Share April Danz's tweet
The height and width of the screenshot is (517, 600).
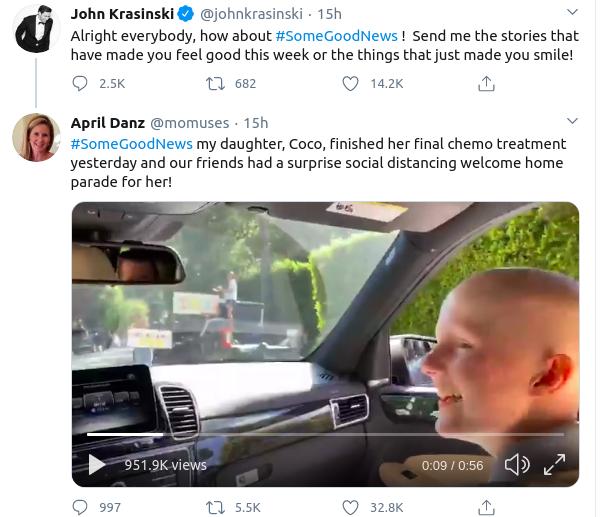tap(486, 507)
